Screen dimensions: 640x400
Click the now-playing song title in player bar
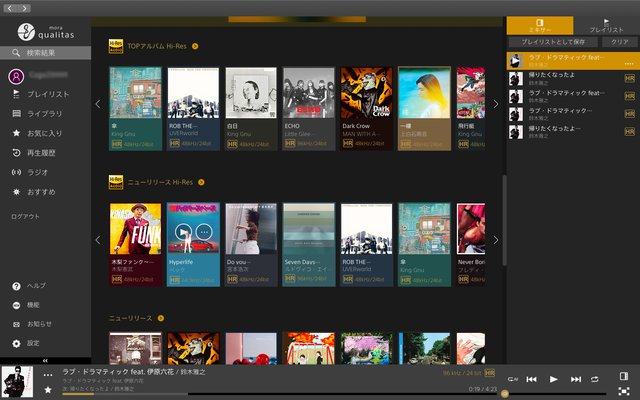click(133, 372)
